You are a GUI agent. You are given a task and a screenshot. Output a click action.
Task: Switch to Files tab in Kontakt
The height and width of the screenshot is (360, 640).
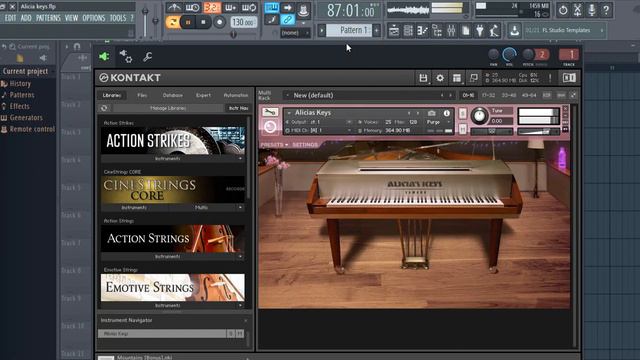click(142, 95)
